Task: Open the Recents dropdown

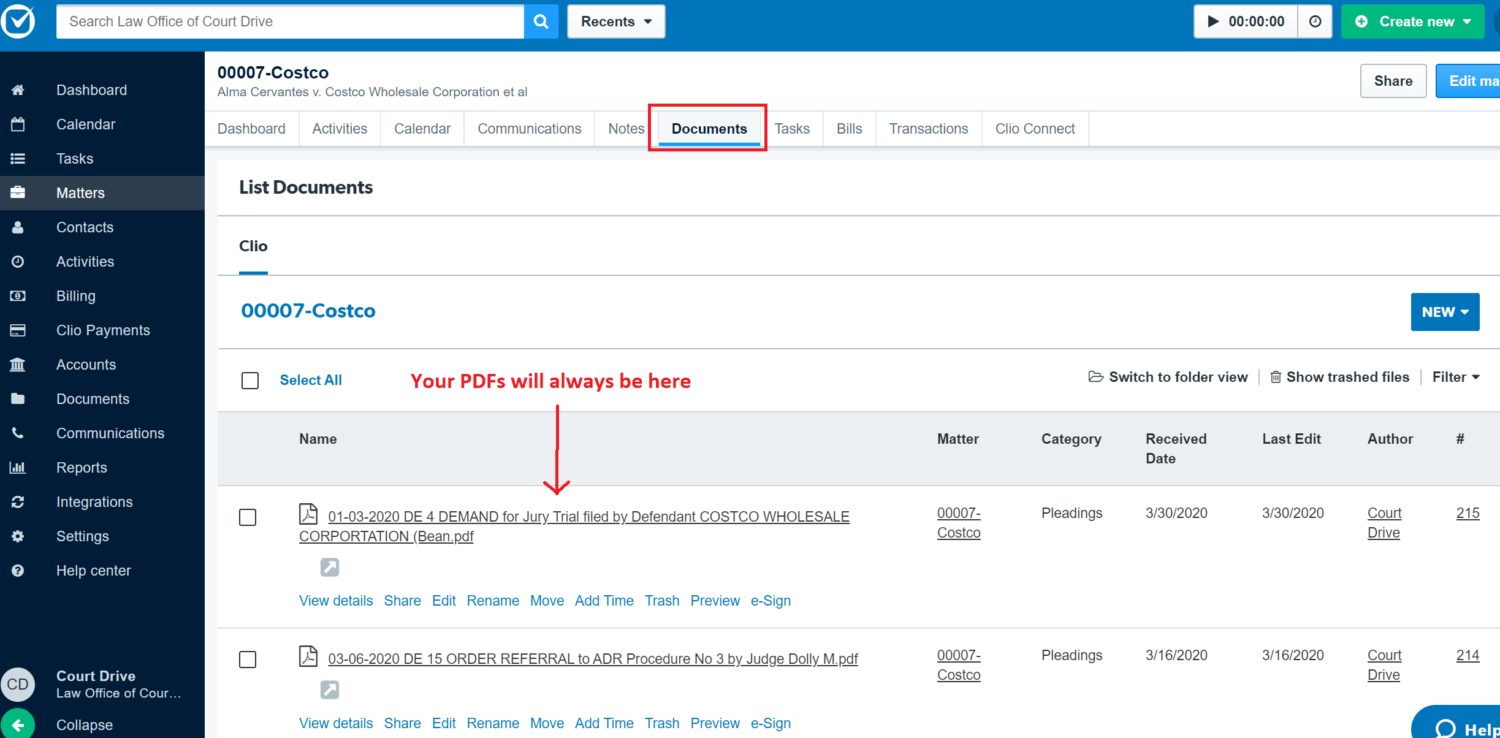Action: [x=615, y=21]
